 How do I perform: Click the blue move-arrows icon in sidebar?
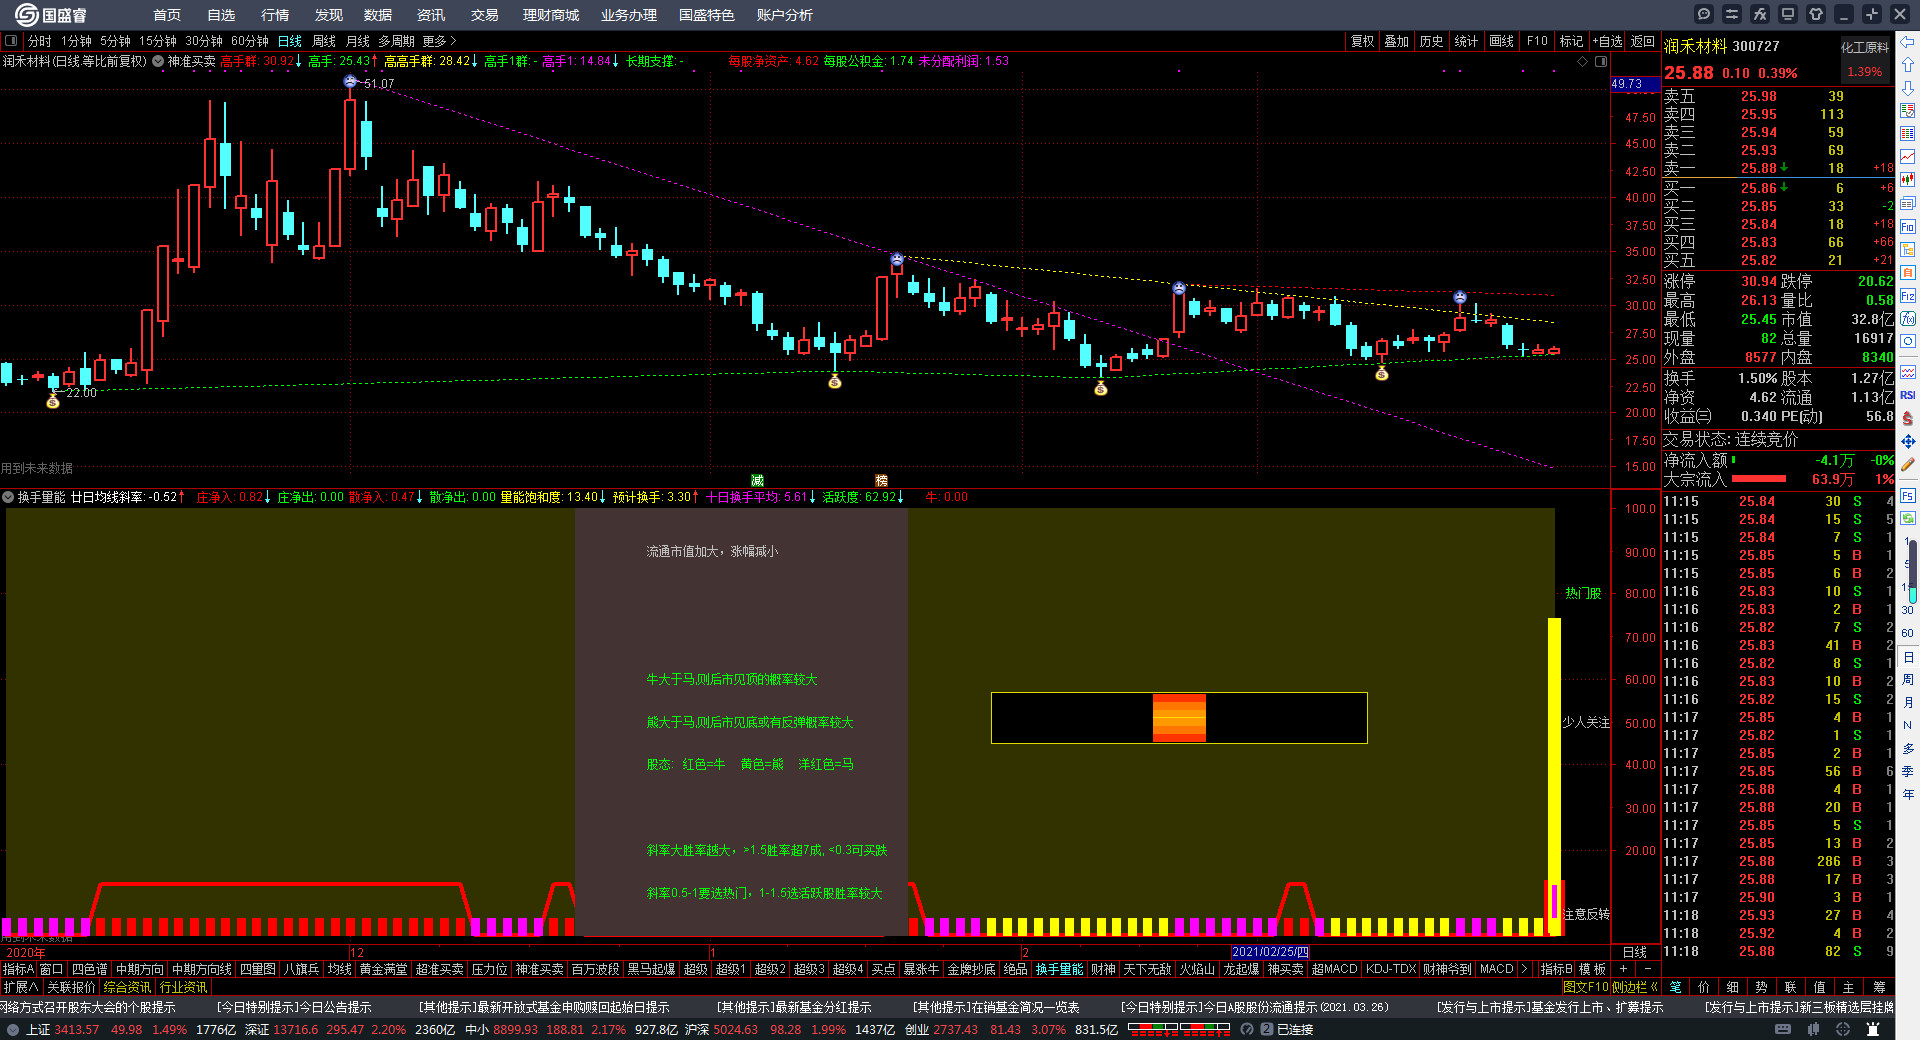pos(1908,441)
